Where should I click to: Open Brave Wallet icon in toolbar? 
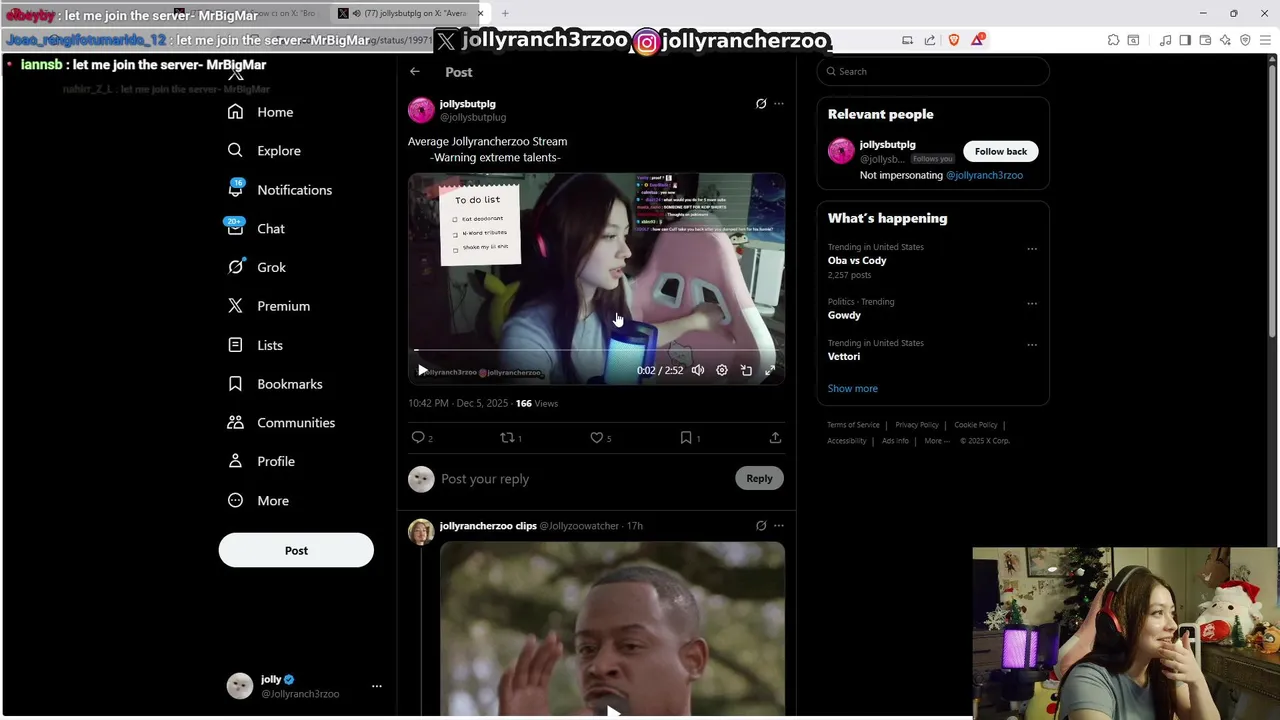click(x=1205, y=40)
